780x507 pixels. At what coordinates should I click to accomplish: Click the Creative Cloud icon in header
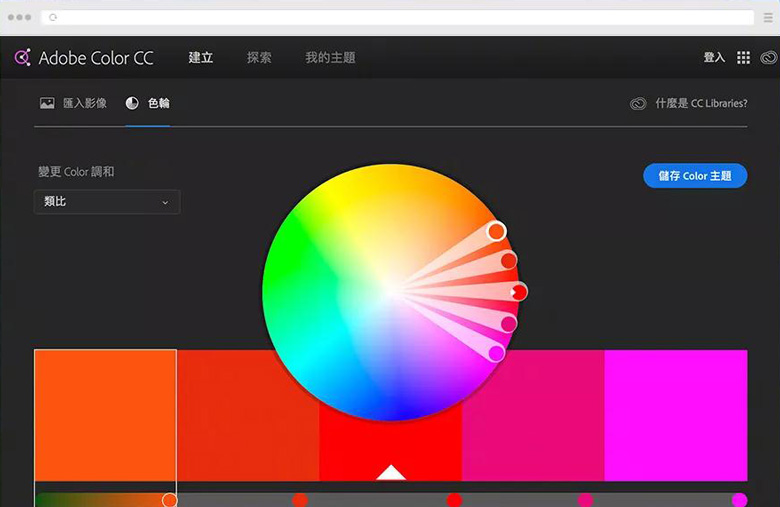click(x=767, y=58)
